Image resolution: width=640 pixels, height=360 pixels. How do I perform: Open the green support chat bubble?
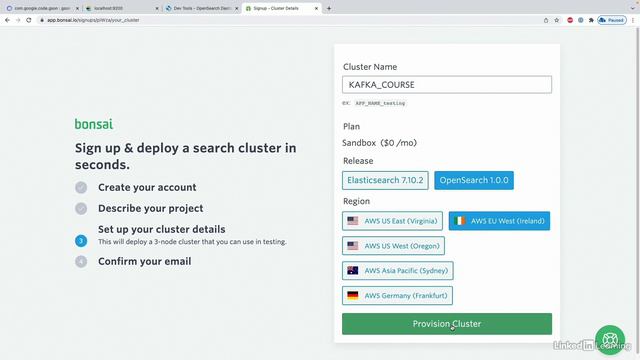[610, 340]
